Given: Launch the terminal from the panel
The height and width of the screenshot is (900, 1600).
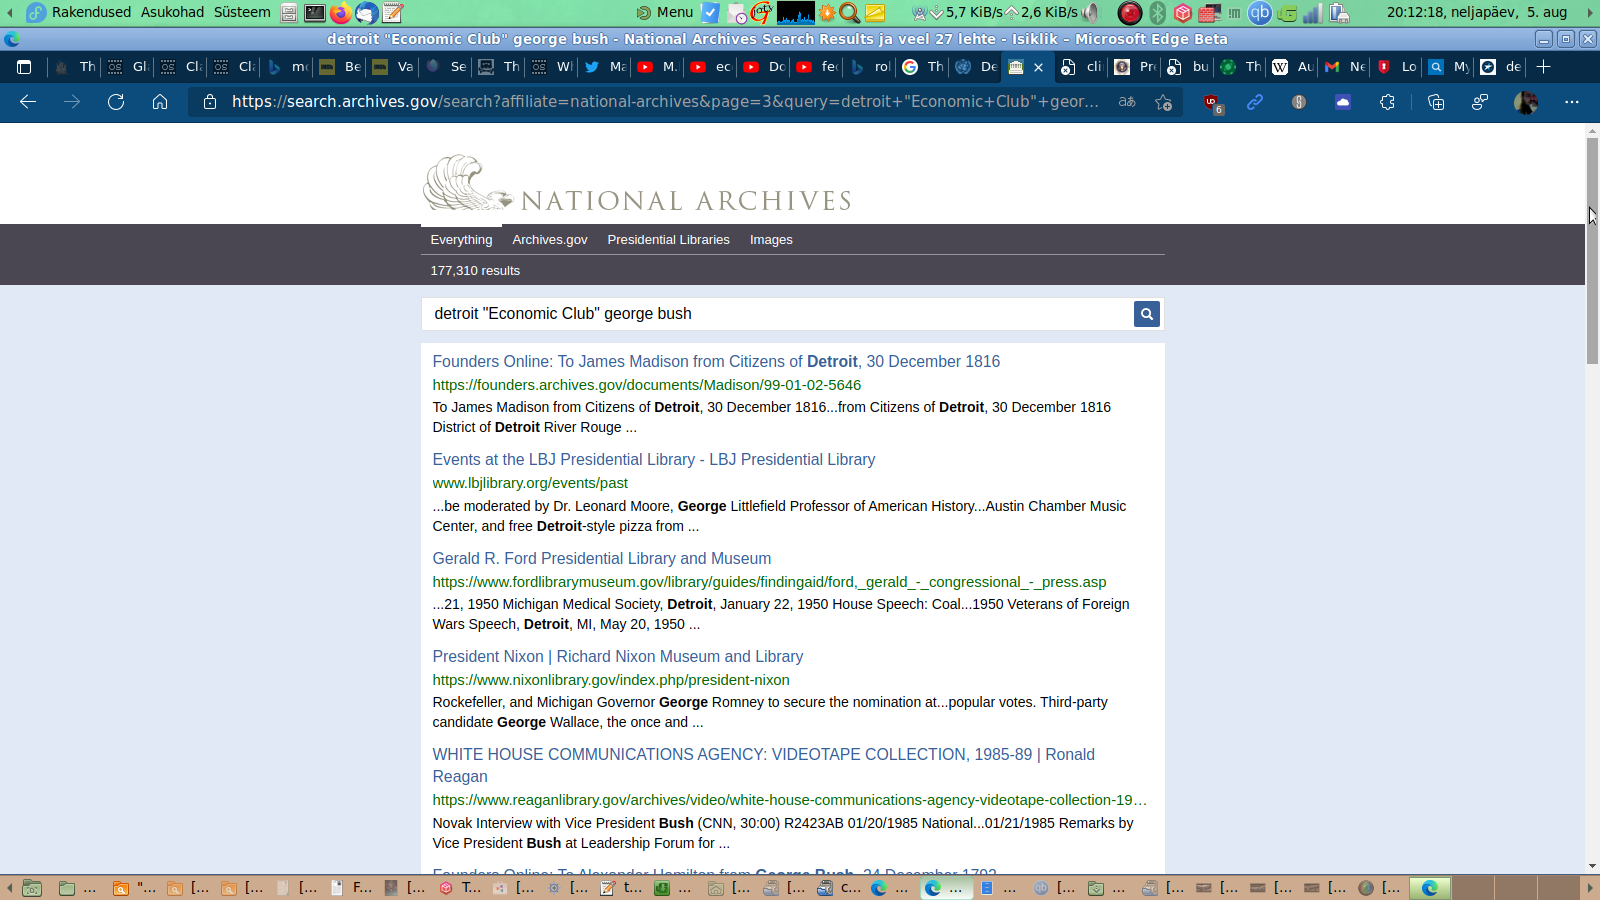Looking at the screenshot, I should [315, 13].
